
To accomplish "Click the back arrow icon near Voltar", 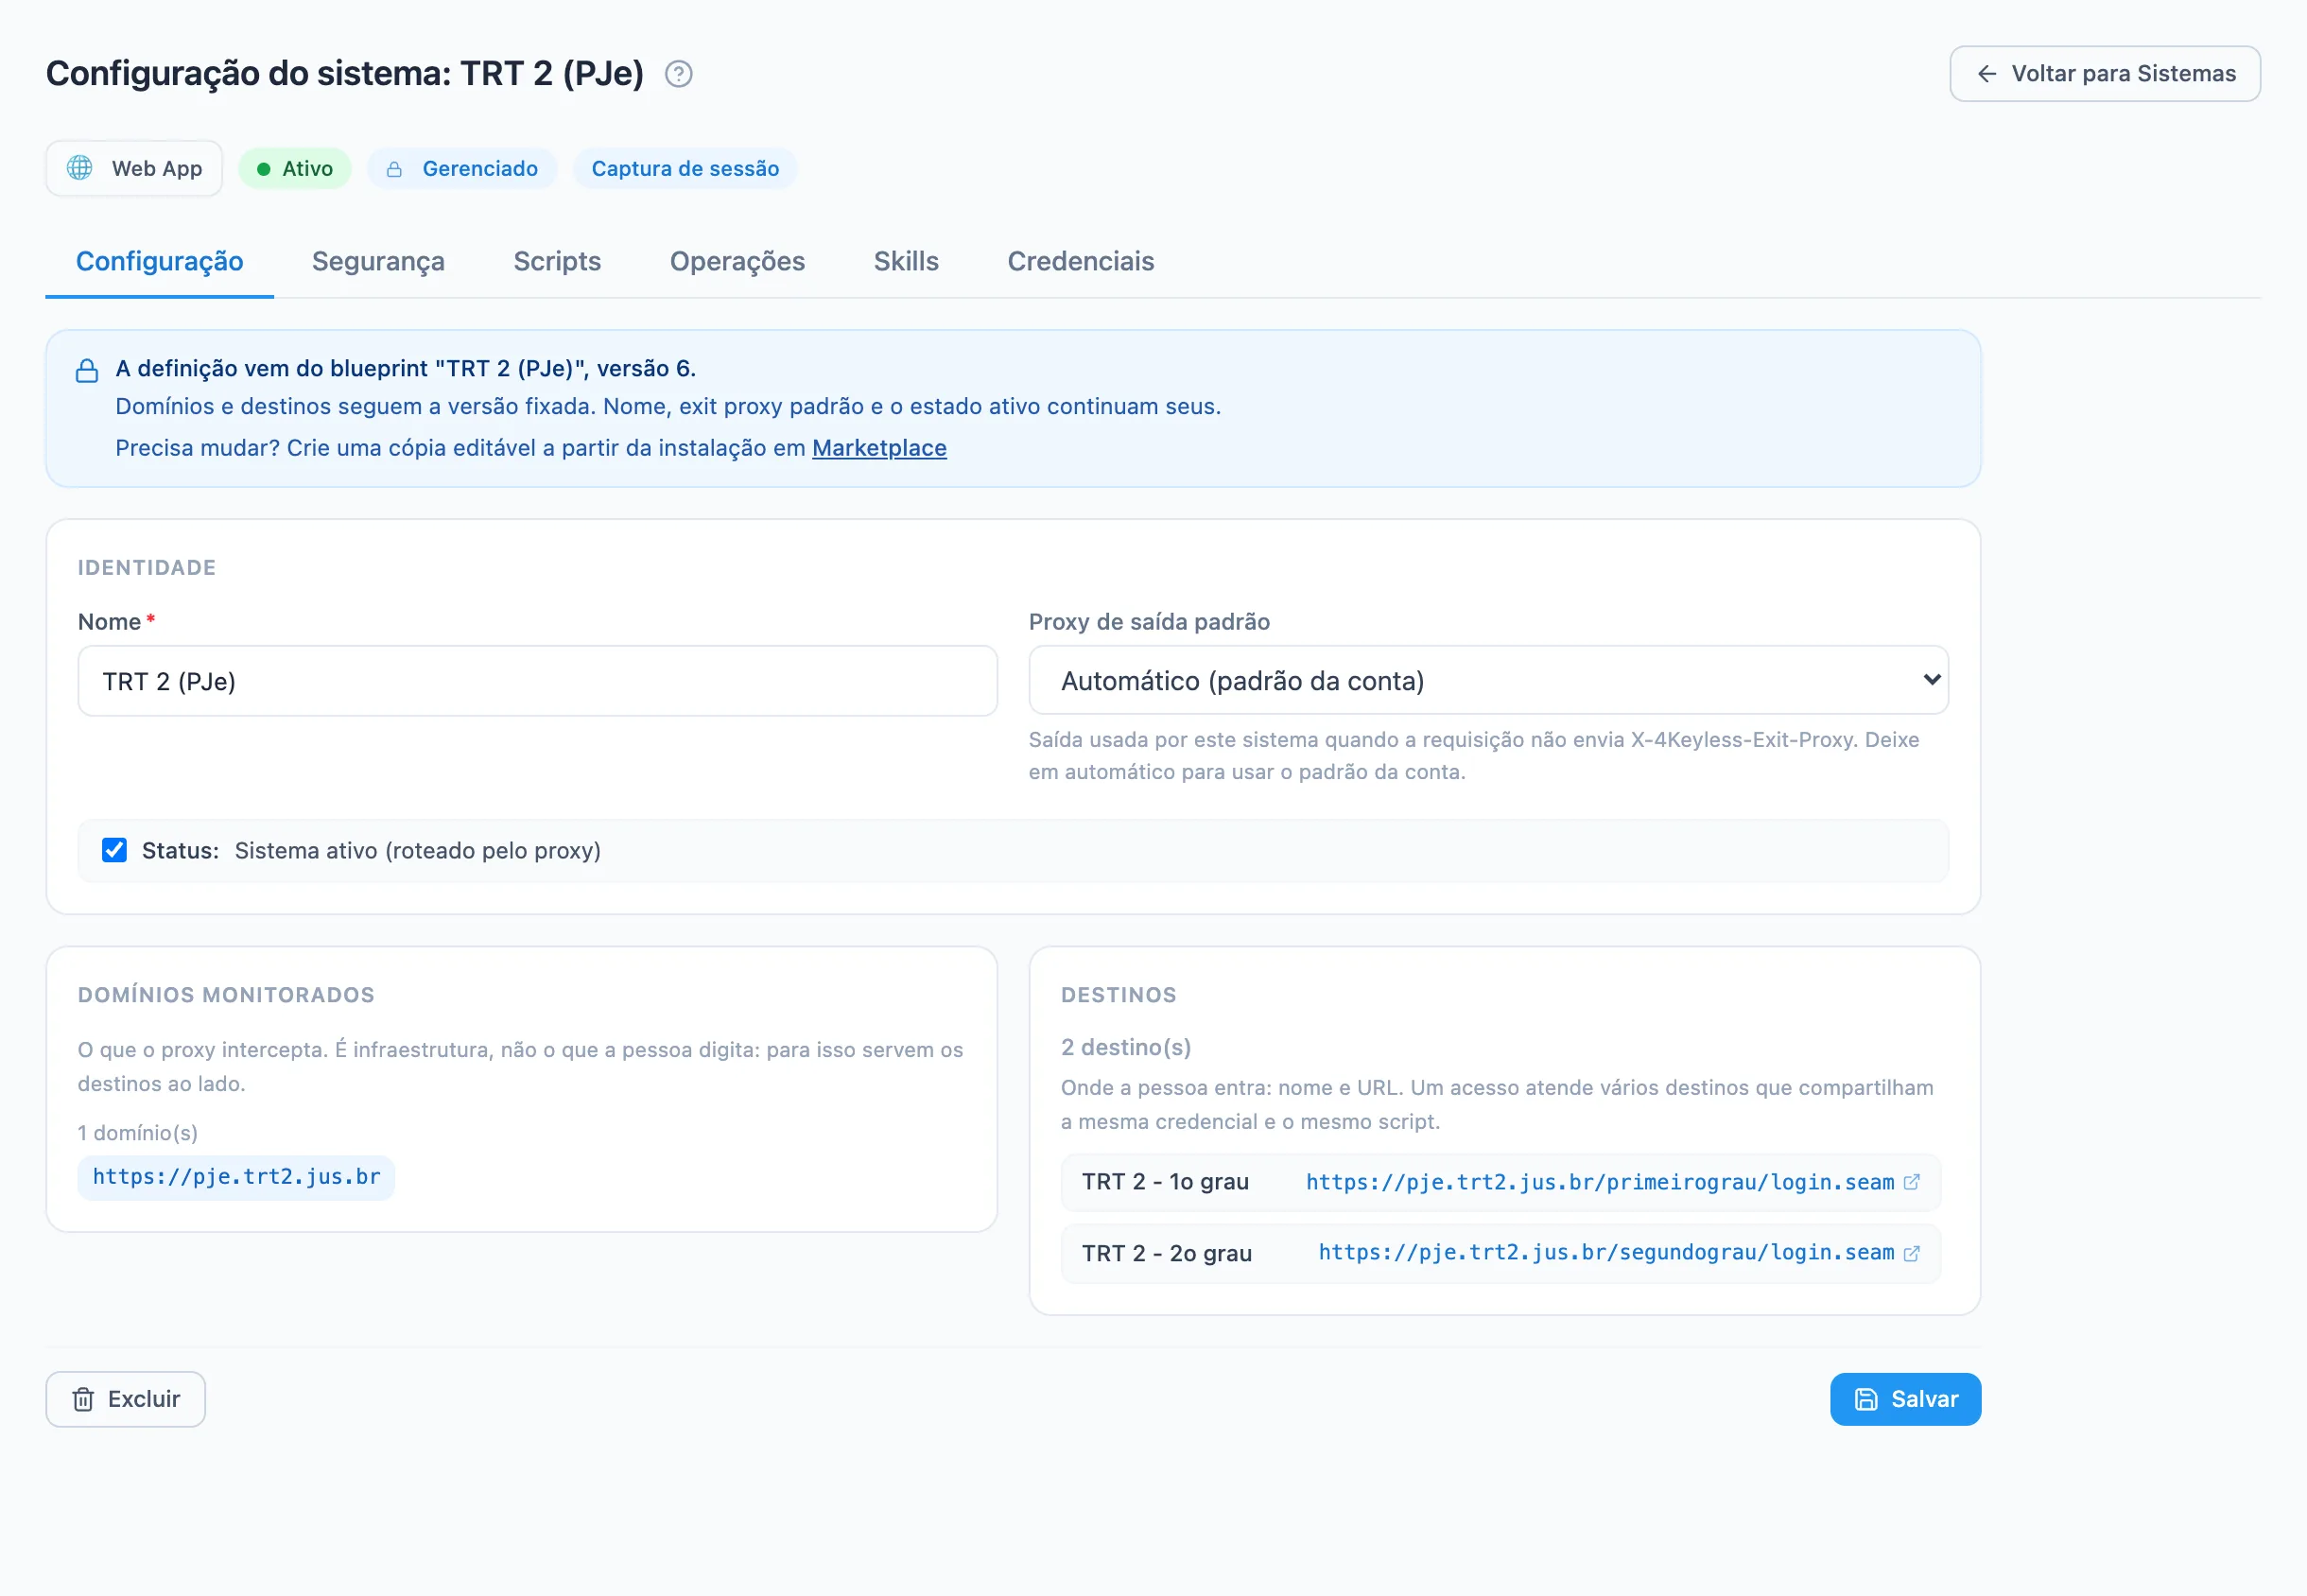I will tap(1987, 74).
